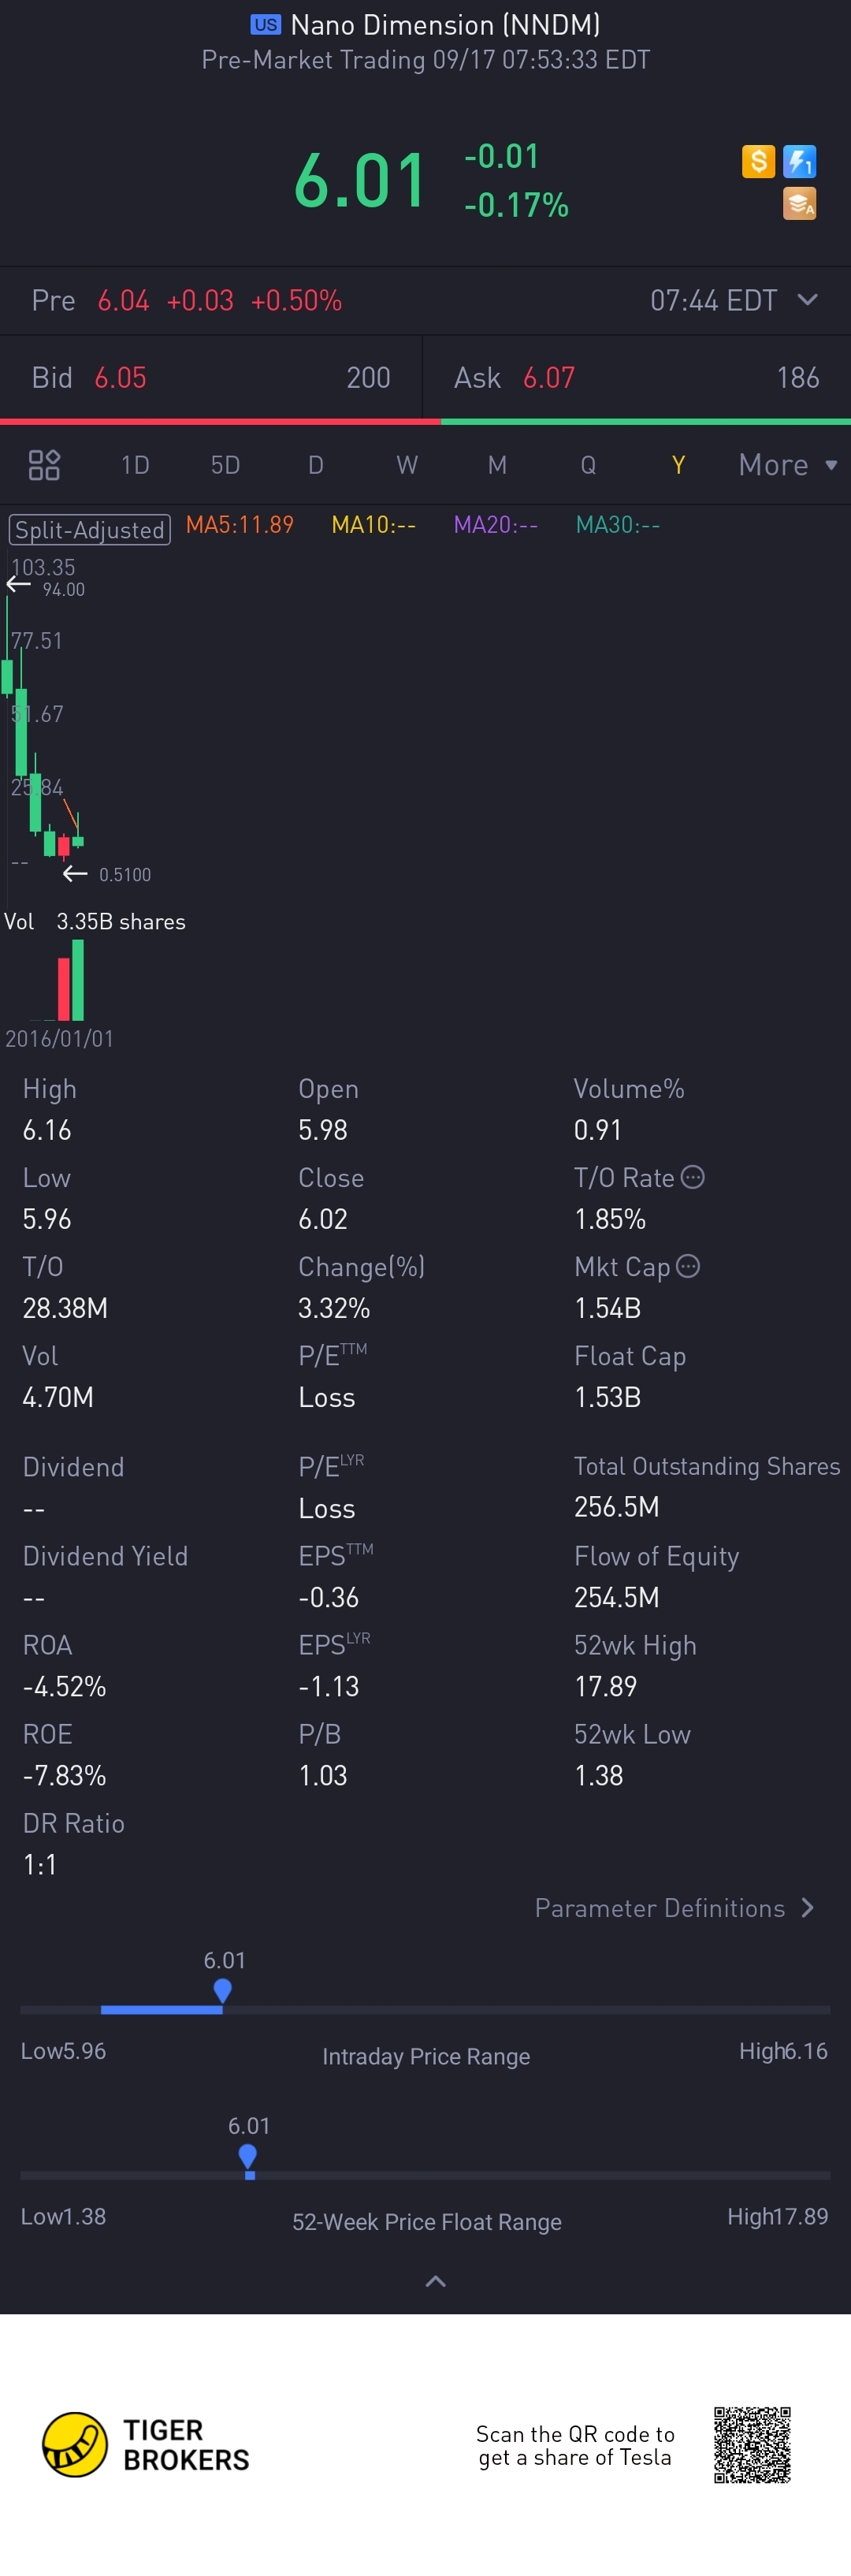Switch chart to 5D period
The image size is (851, 2576).
[225, 465]
